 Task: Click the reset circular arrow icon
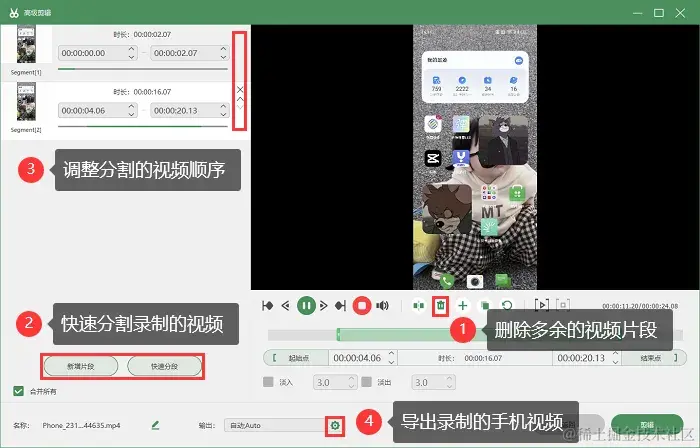click(507, 306)
